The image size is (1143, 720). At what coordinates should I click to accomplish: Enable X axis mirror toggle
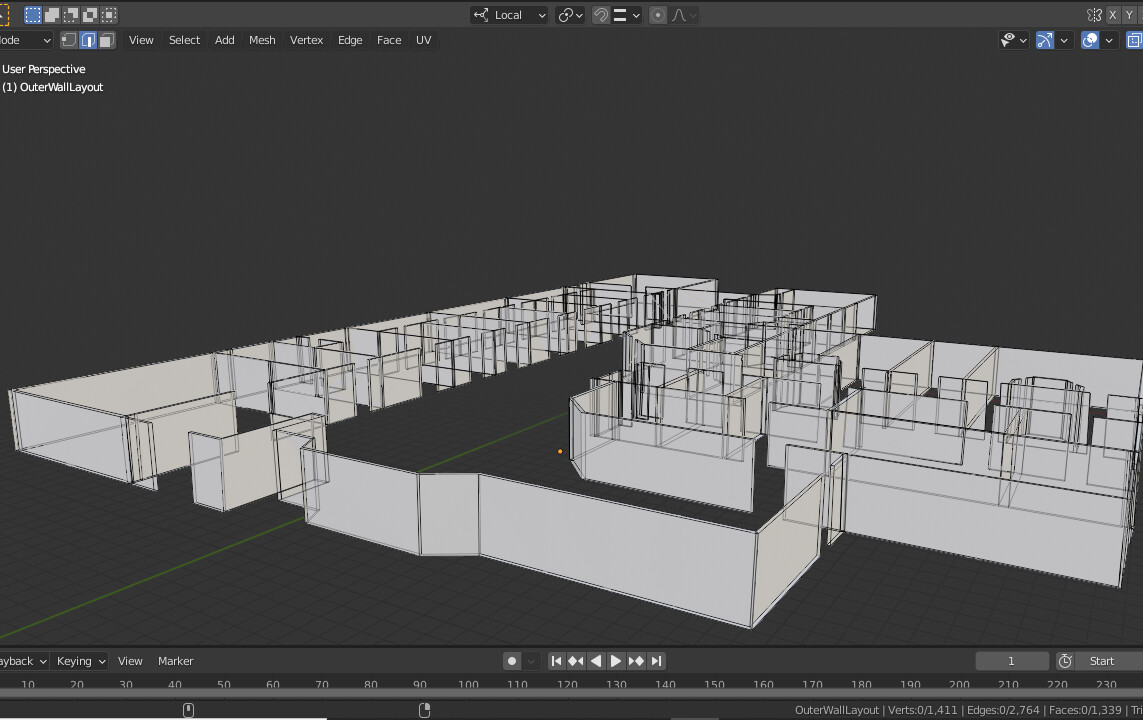(x=1112, y=15)
